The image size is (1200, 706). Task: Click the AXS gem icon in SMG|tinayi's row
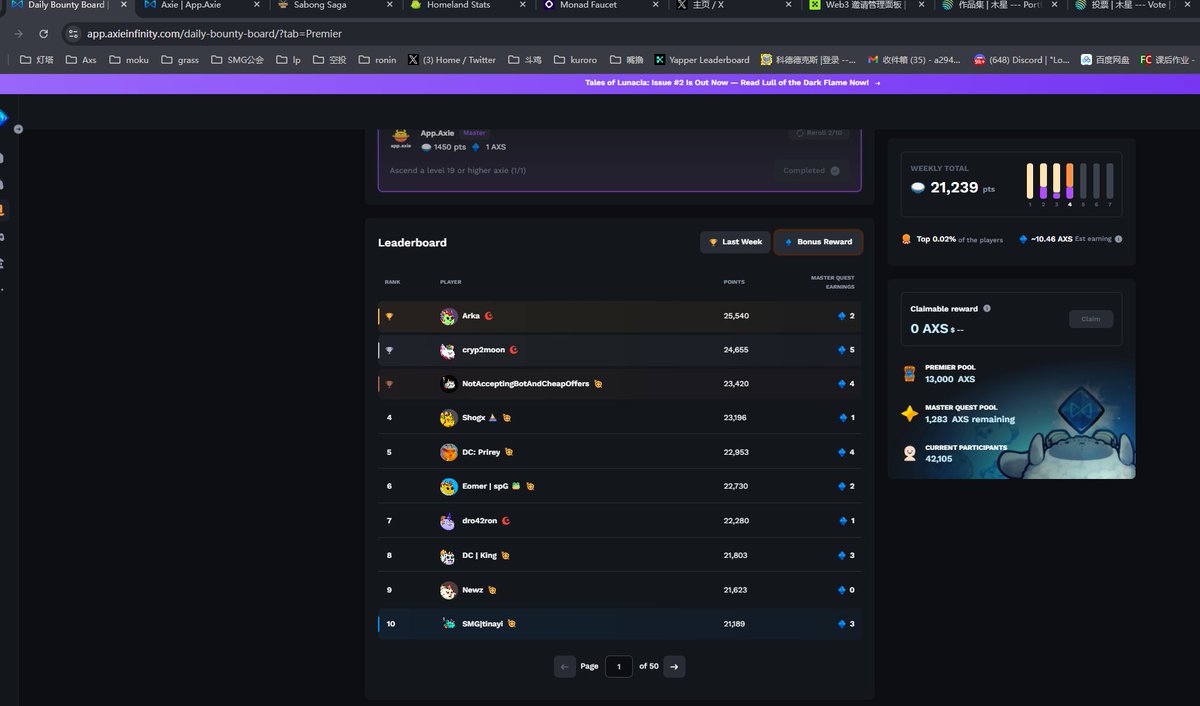click(x=842, y=624)
